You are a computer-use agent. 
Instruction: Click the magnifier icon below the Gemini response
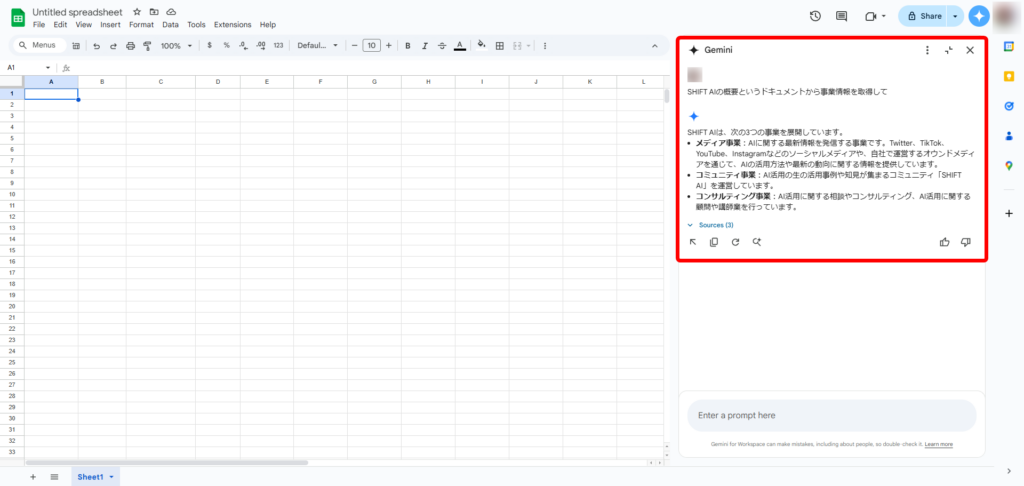tap(757, 242)
